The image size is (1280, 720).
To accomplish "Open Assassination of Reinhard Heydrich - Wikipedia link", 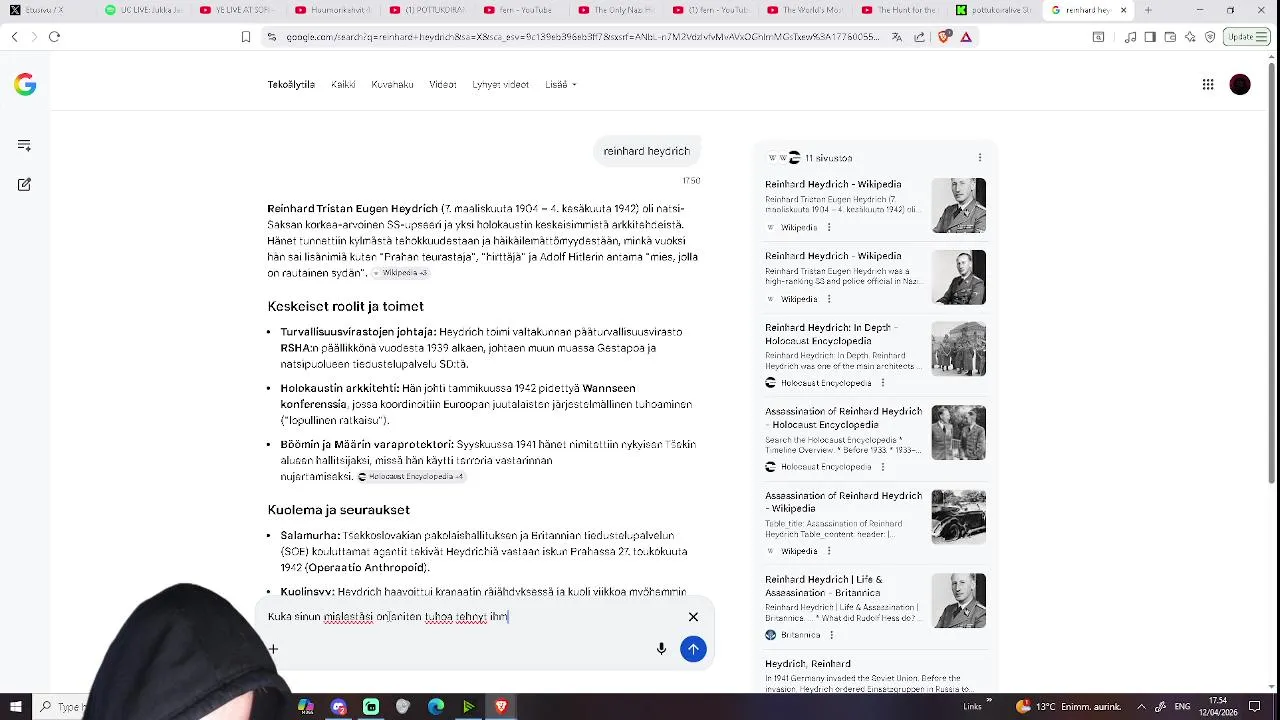I will click(x=843, y=502).
